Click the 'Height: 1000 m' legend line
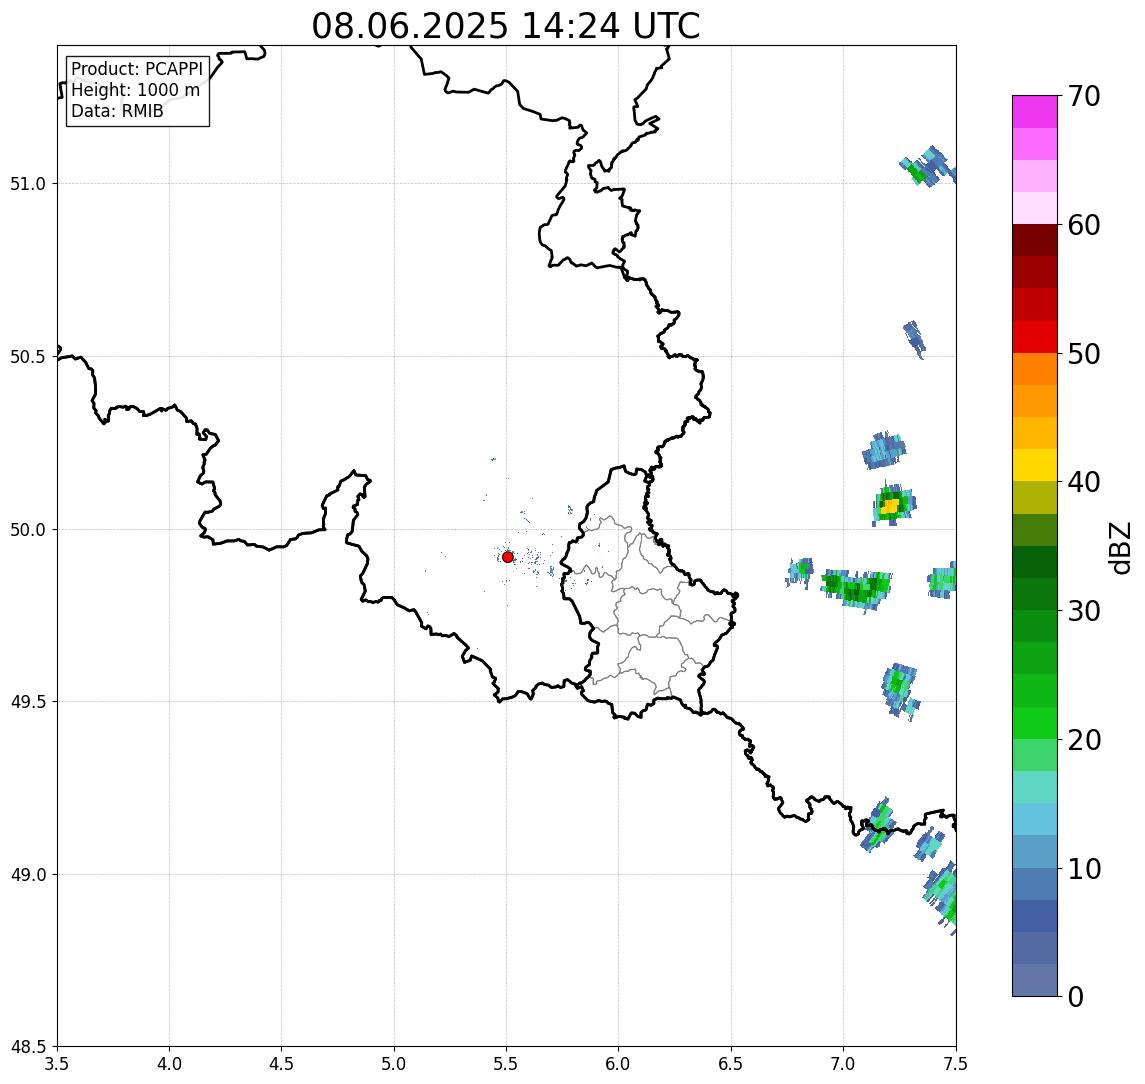The width and height of the screenshot is (1145, 1084). coord(136,91)
